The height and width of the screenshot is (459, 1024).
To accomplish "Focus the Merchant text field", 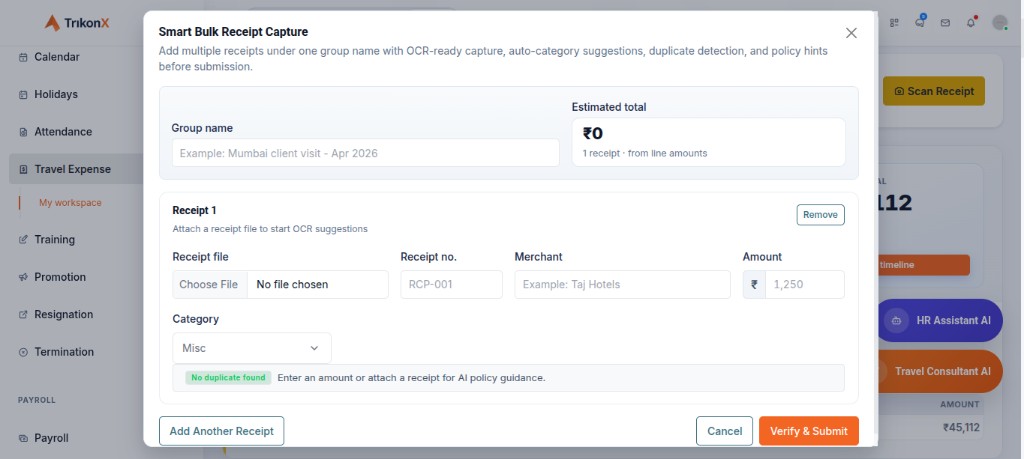I will click(622, 285).
